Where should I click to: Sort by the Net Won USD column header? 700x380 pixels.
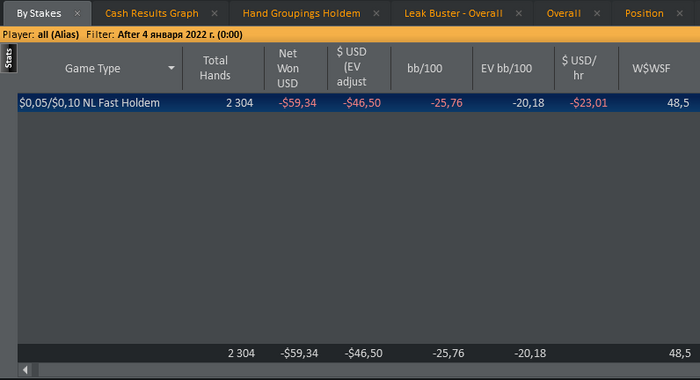click(x=288, y=68)
